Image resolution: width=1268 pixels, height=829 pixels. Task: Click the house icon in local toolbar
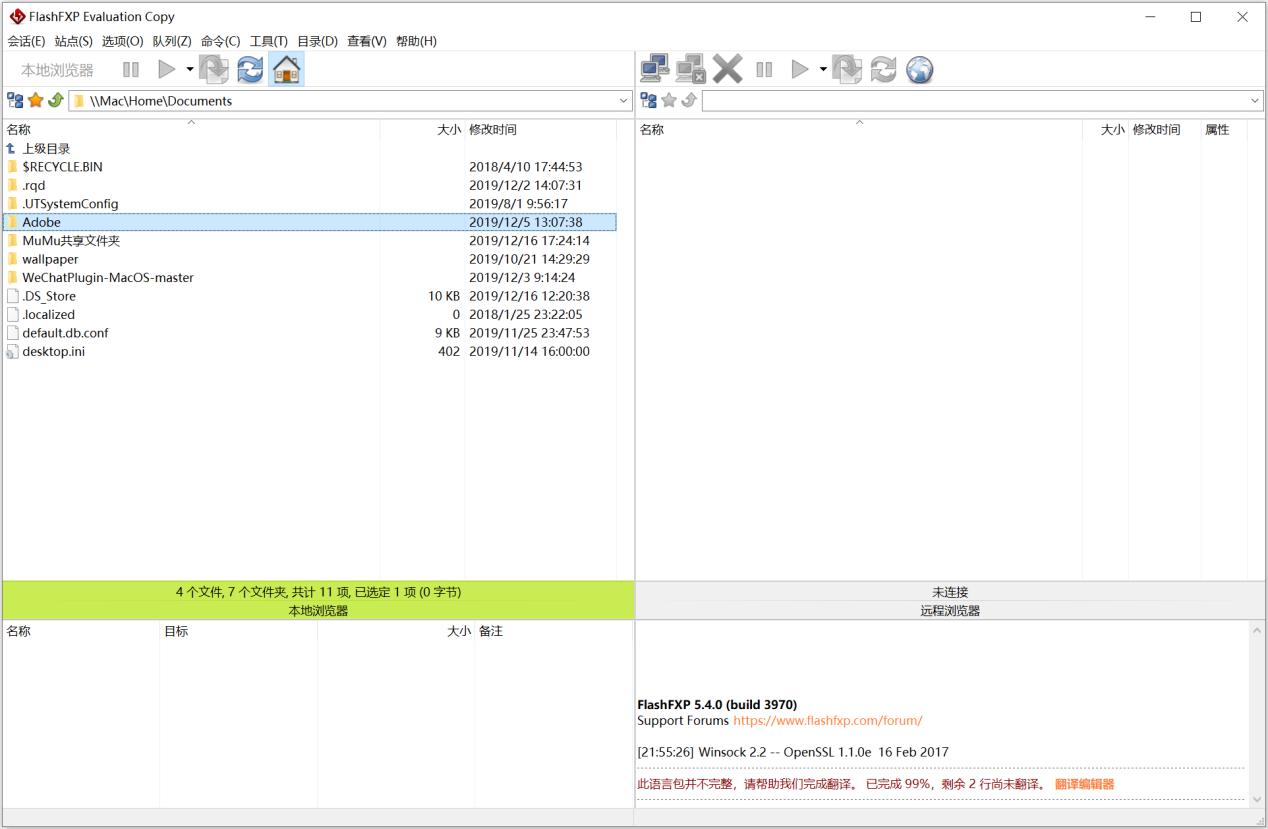pos(286,69)
